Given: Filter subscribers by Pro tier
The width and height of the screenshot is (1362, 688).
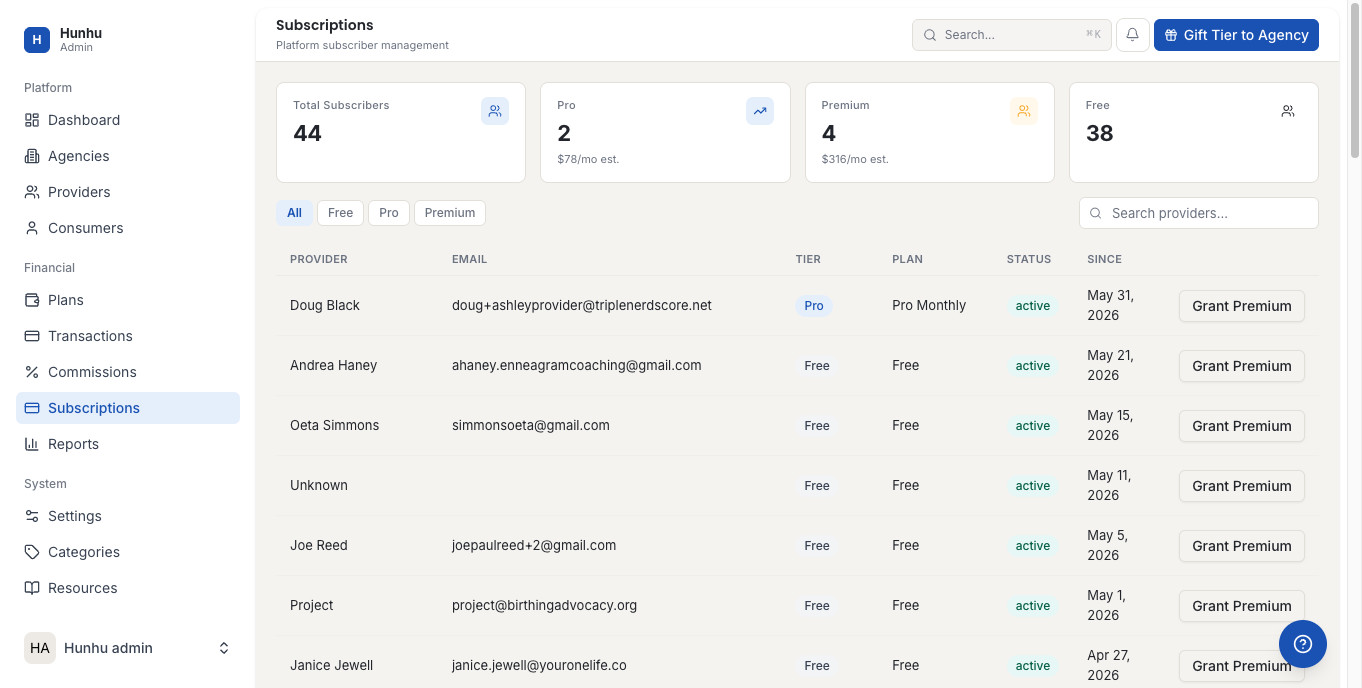Looking at the screenshot, I should [x=389, y=213].
